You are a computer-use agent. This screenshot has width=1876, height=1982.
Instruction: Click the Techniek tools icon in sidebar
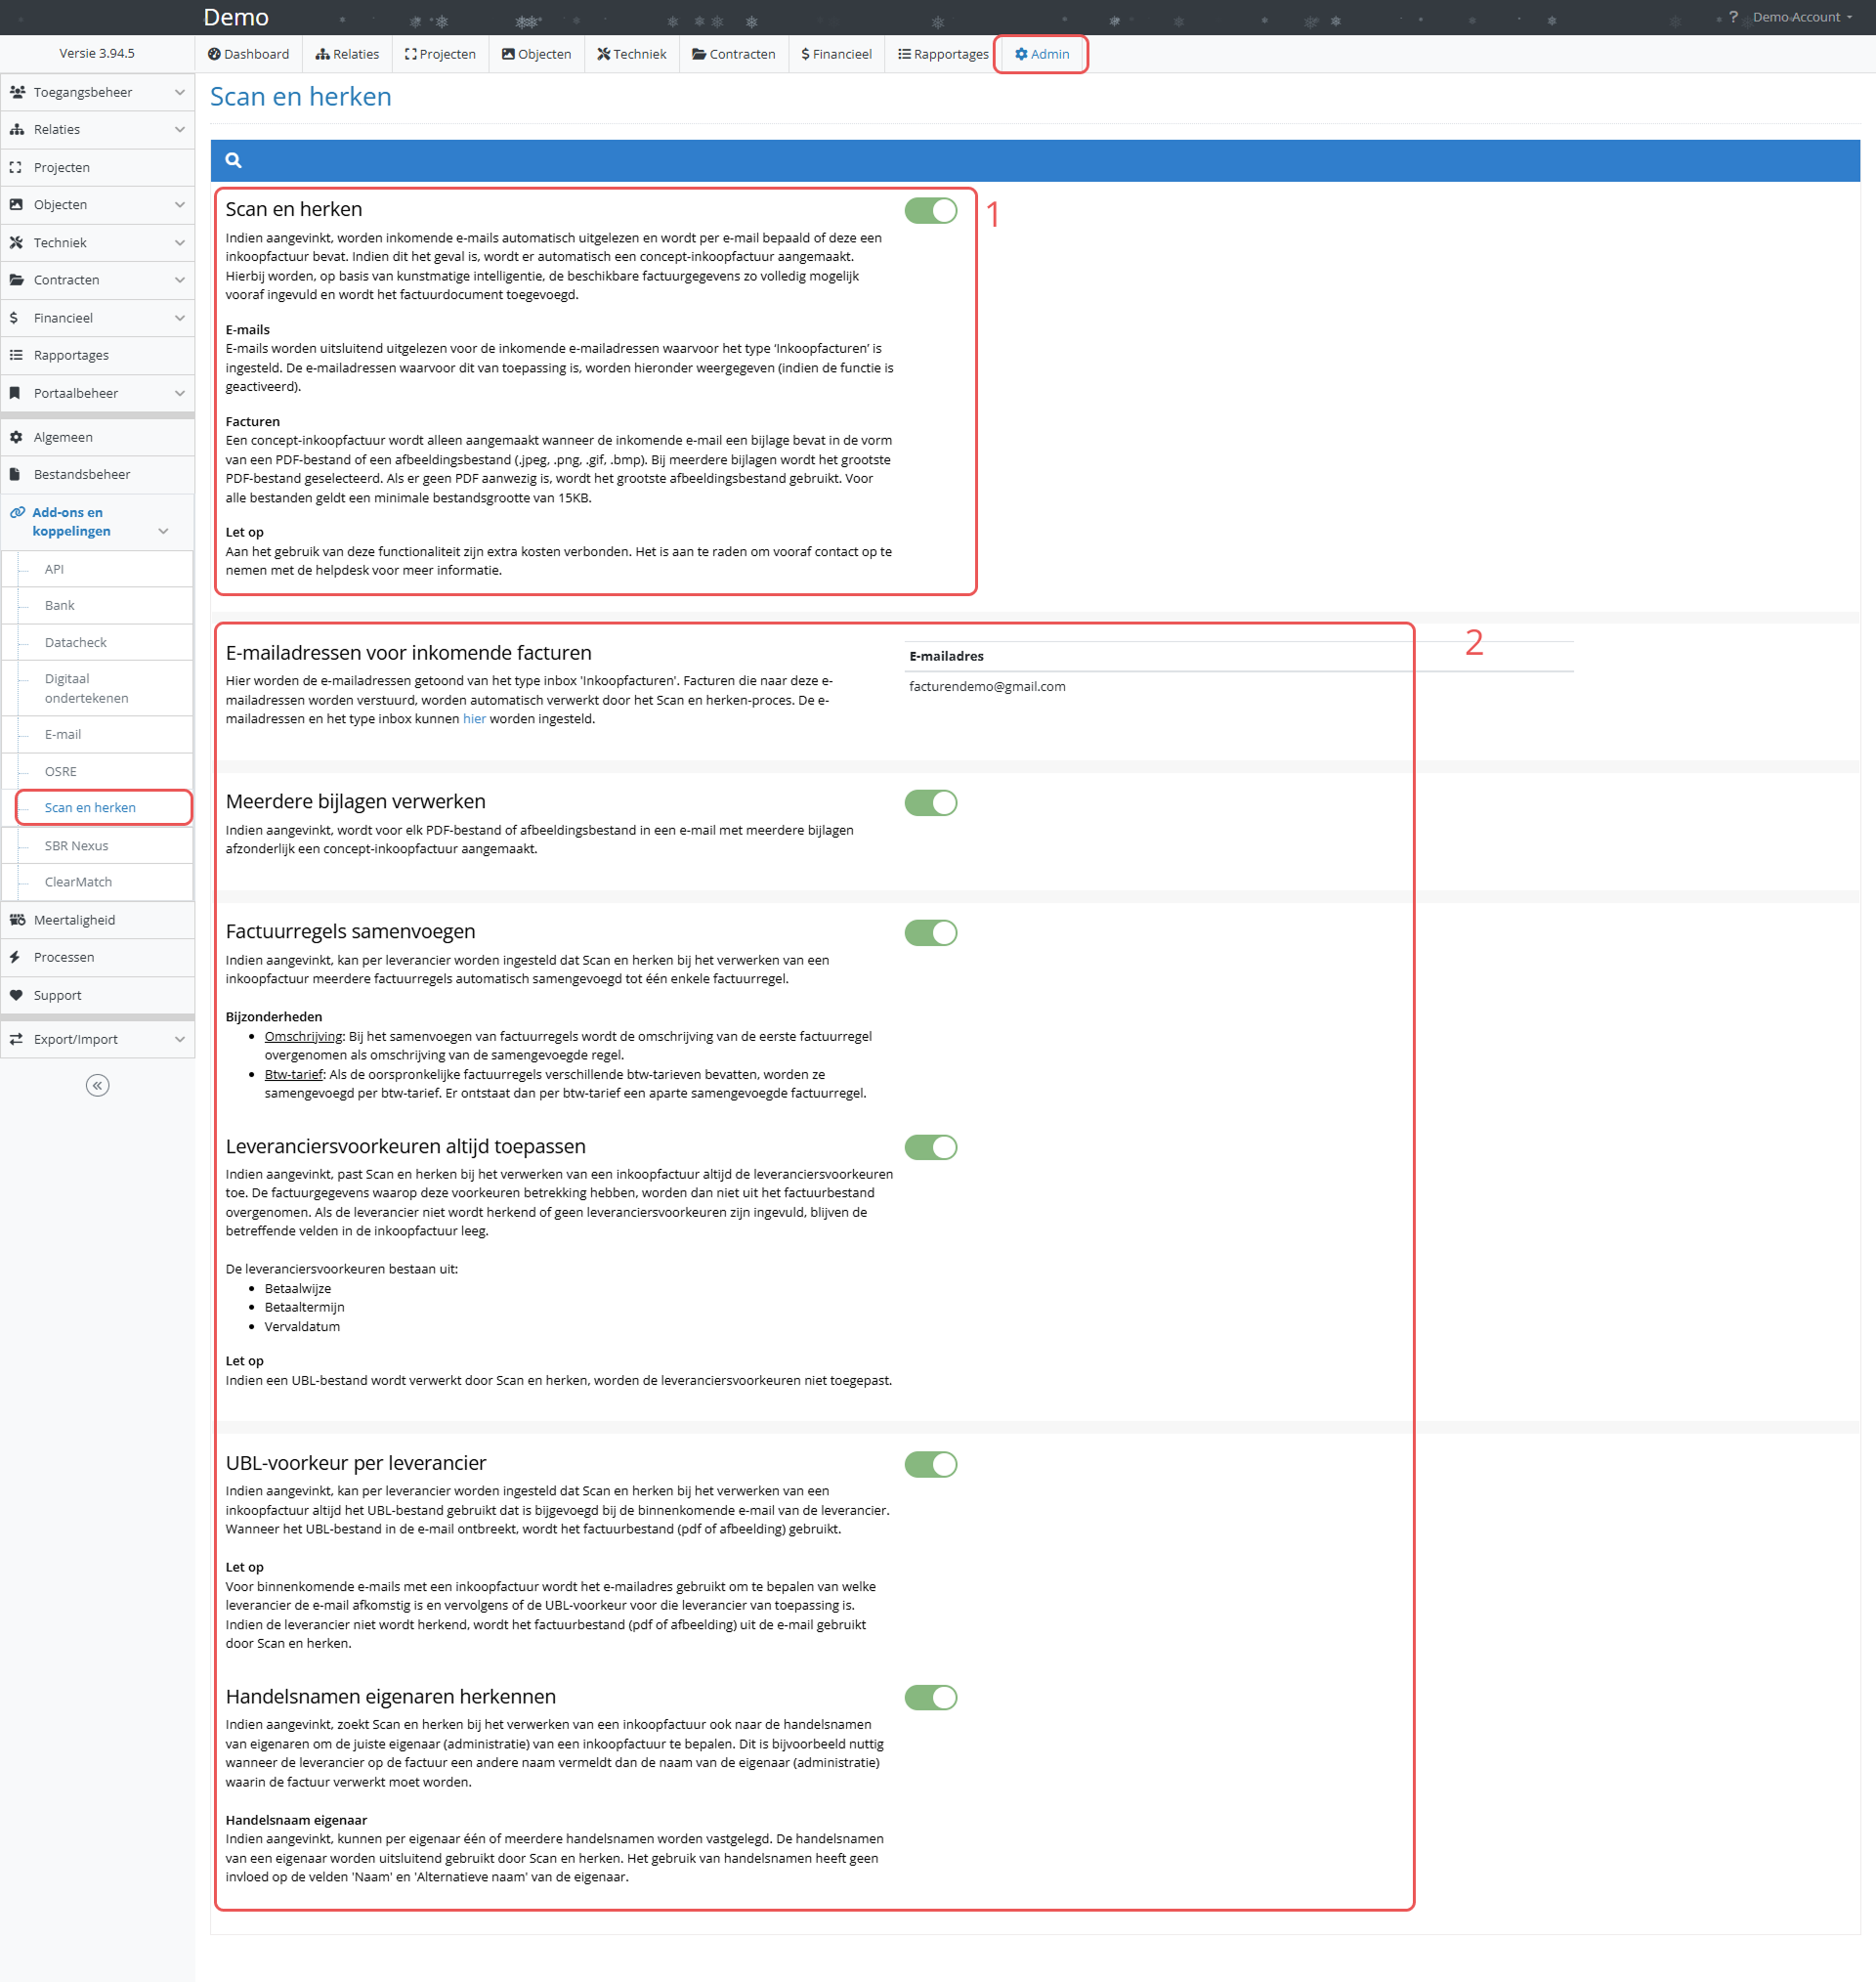16,243
